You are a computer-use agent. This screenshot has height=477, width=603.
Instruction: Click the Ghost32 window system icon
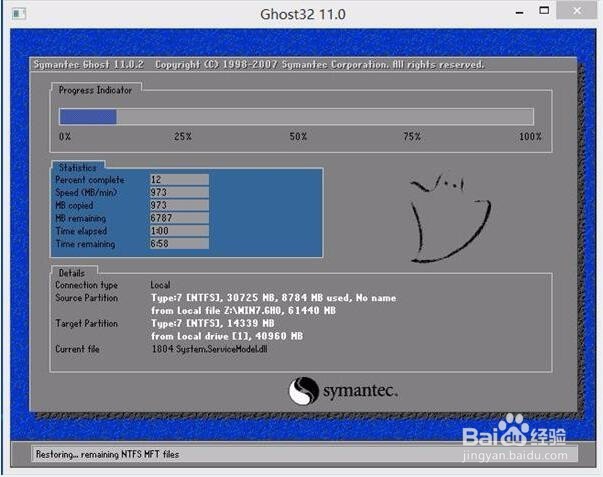click(19, 14)
